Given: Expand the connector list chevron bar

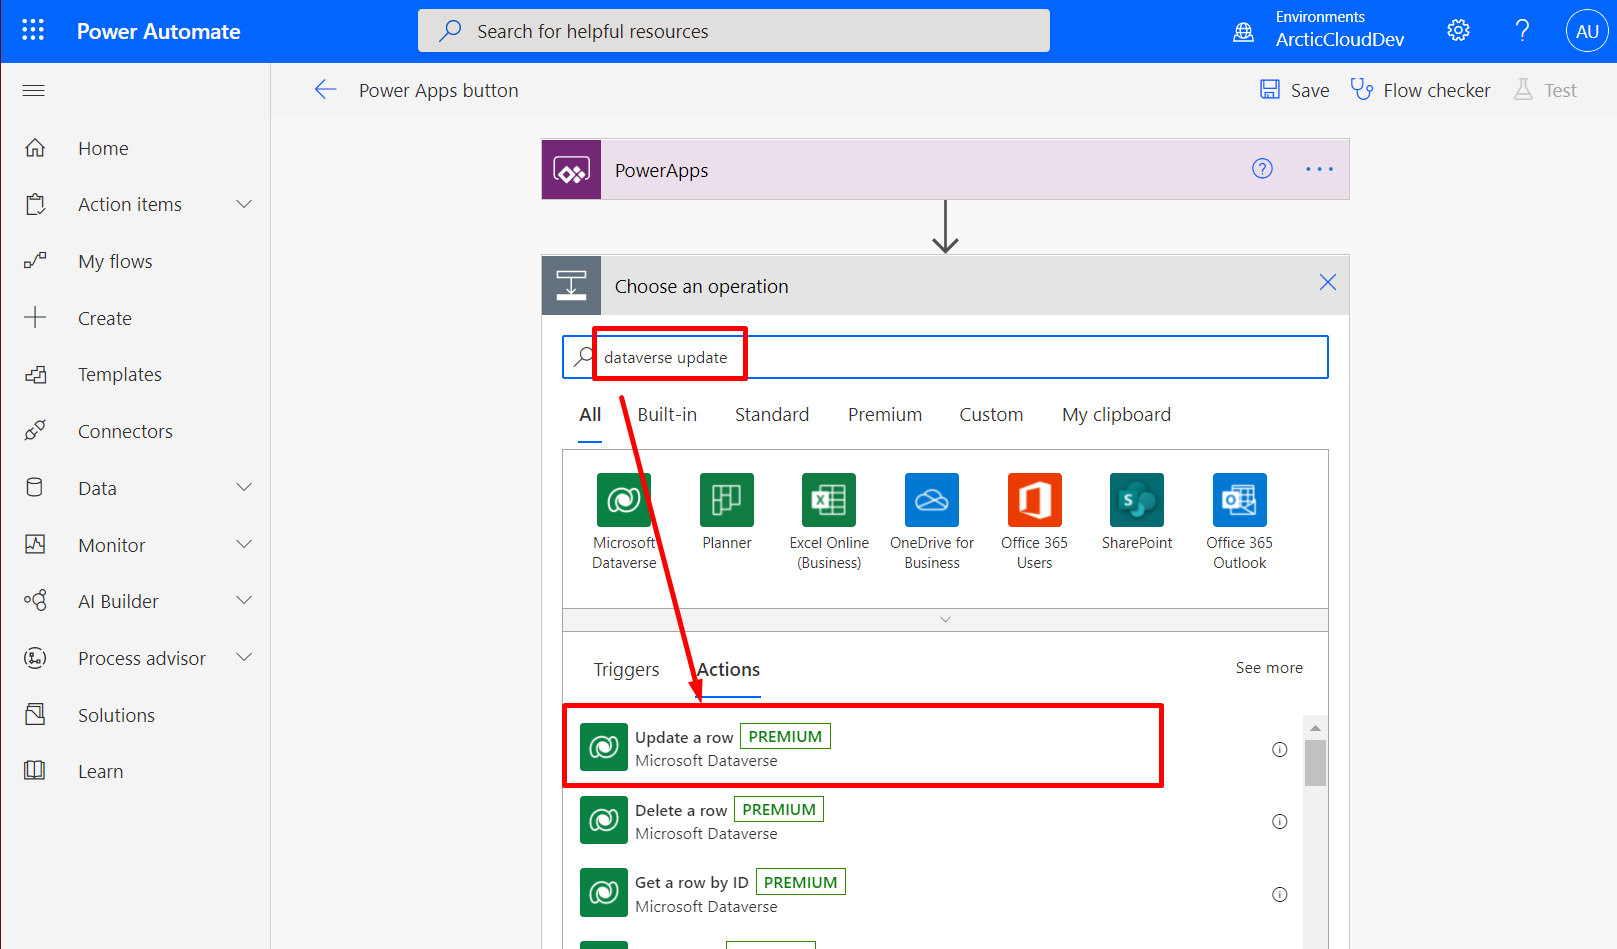Looking at the screenshot, I should pos(945,620).
